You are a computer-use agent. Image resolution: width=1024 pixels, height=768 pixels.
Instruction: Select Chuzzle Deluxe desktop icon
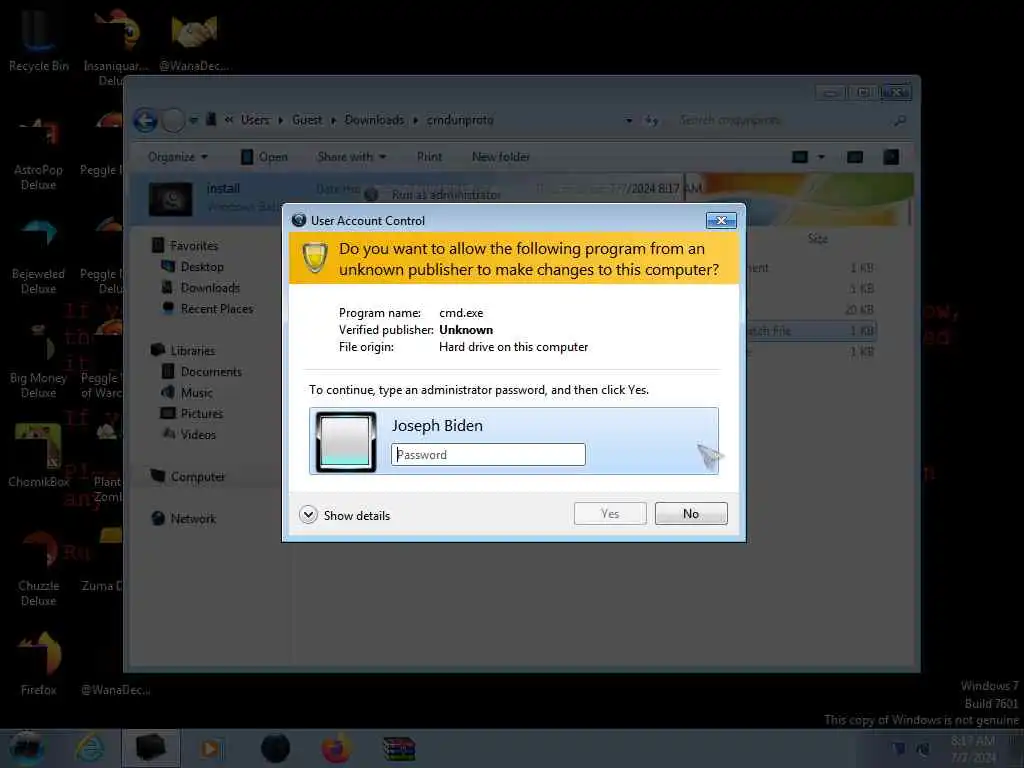(x=39, y=569)
